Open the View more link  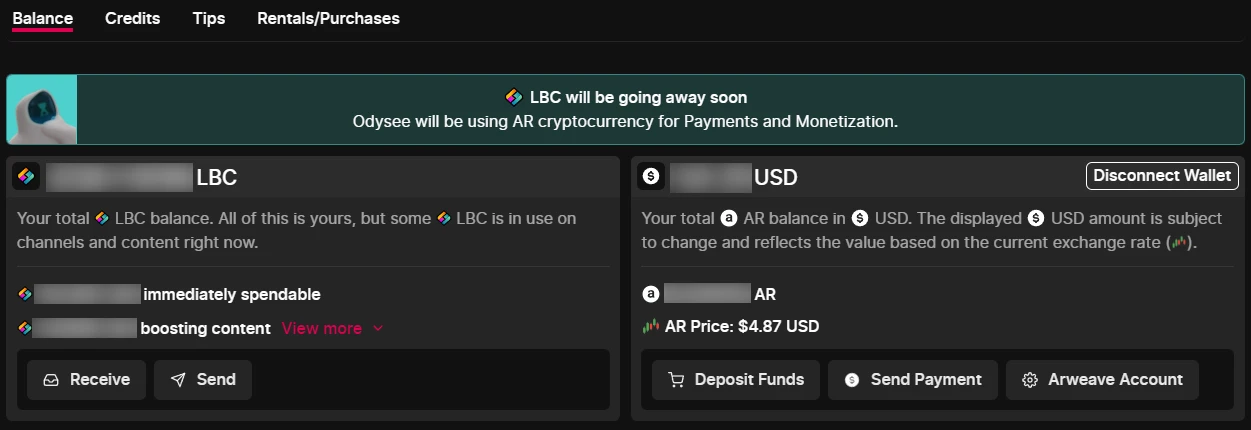[322, 328]
